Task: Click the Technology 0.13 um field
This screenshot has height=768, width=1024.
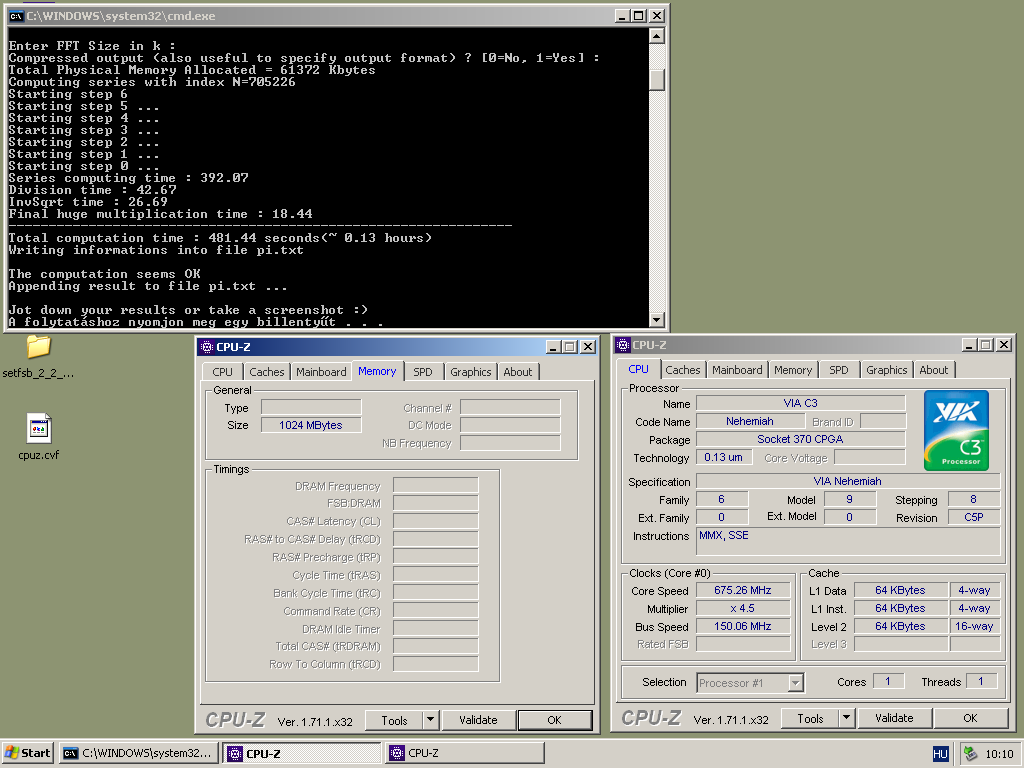Action: (x=723, y=458)
